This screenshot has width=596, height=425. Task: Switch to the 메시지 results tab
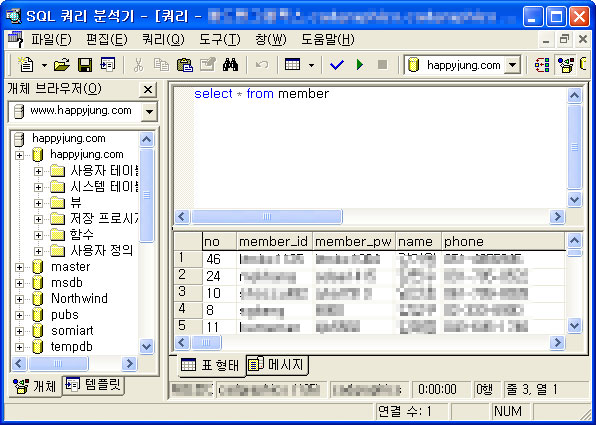[277, 365]
